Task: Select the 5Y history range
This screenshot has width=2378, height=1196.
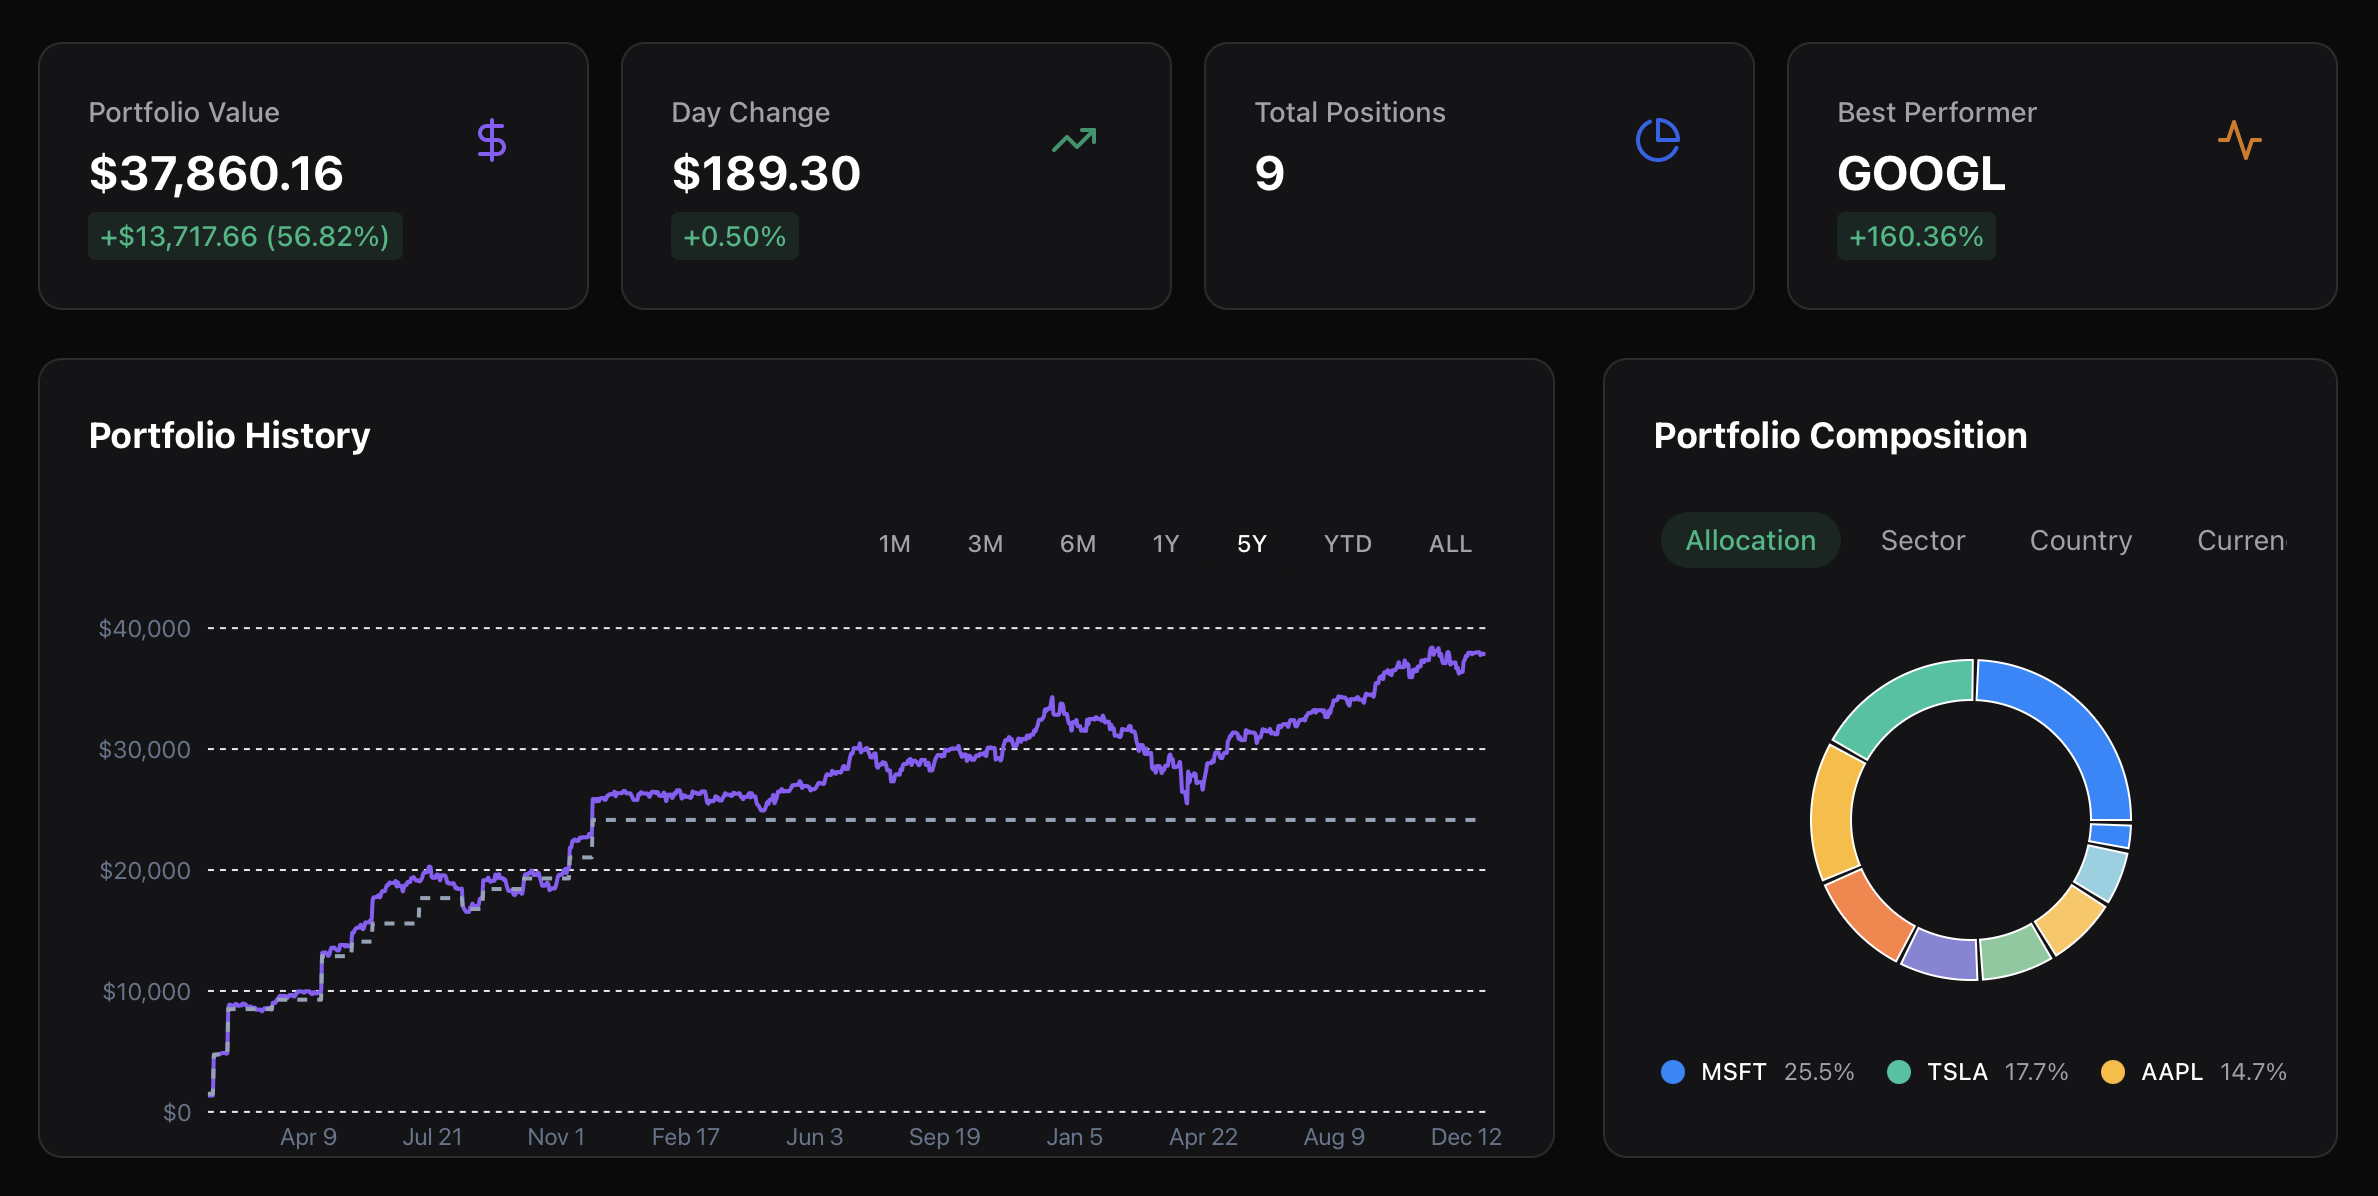Action: click(1250, 543)
